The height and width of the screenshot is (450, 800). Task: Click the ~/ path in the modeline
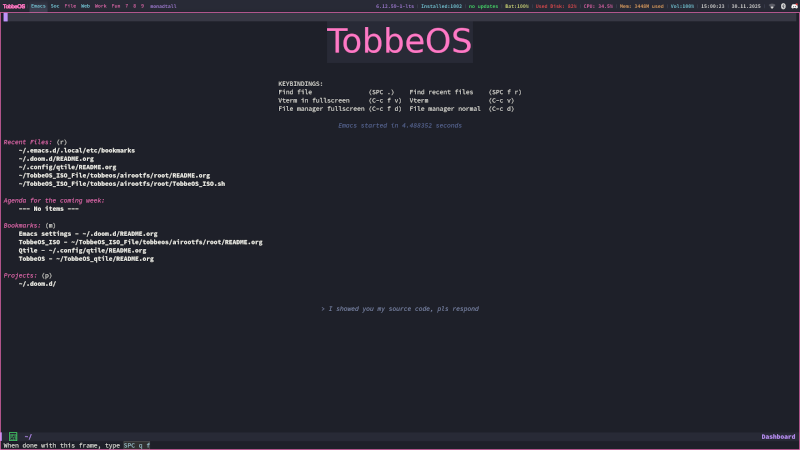[28, 437]
